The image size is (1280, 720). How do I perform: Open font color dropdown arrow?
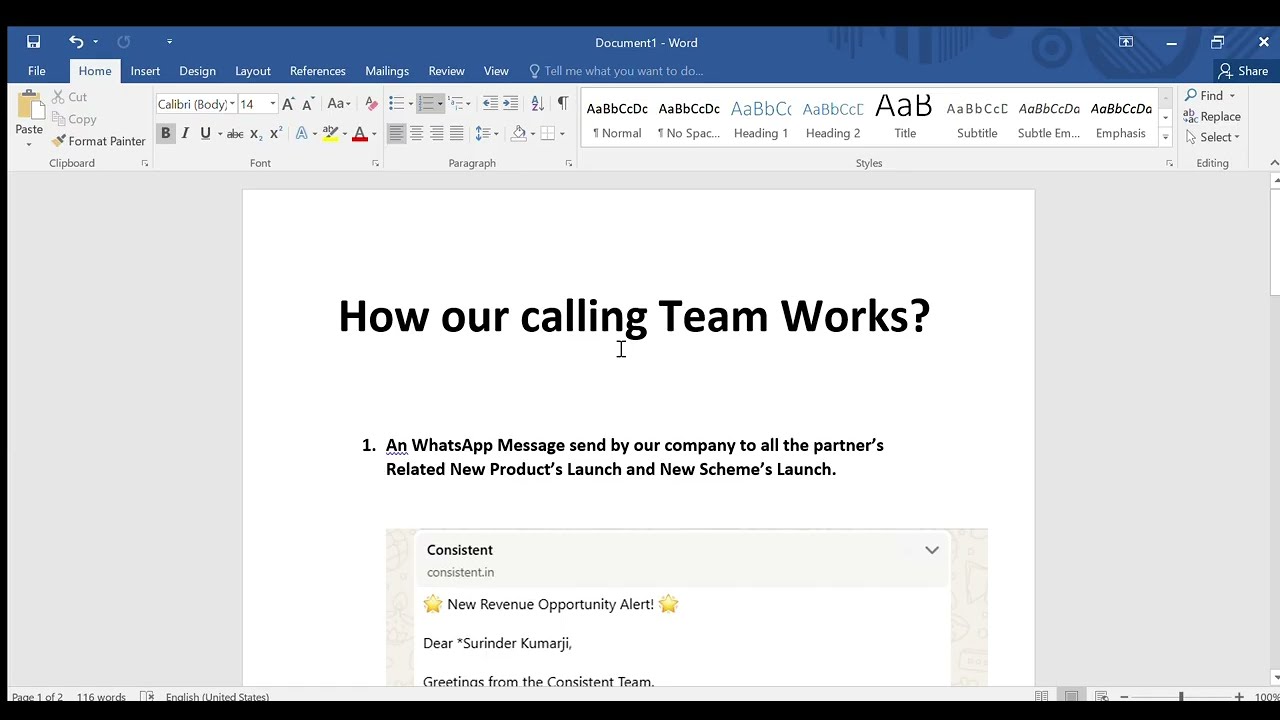(374, 133)
